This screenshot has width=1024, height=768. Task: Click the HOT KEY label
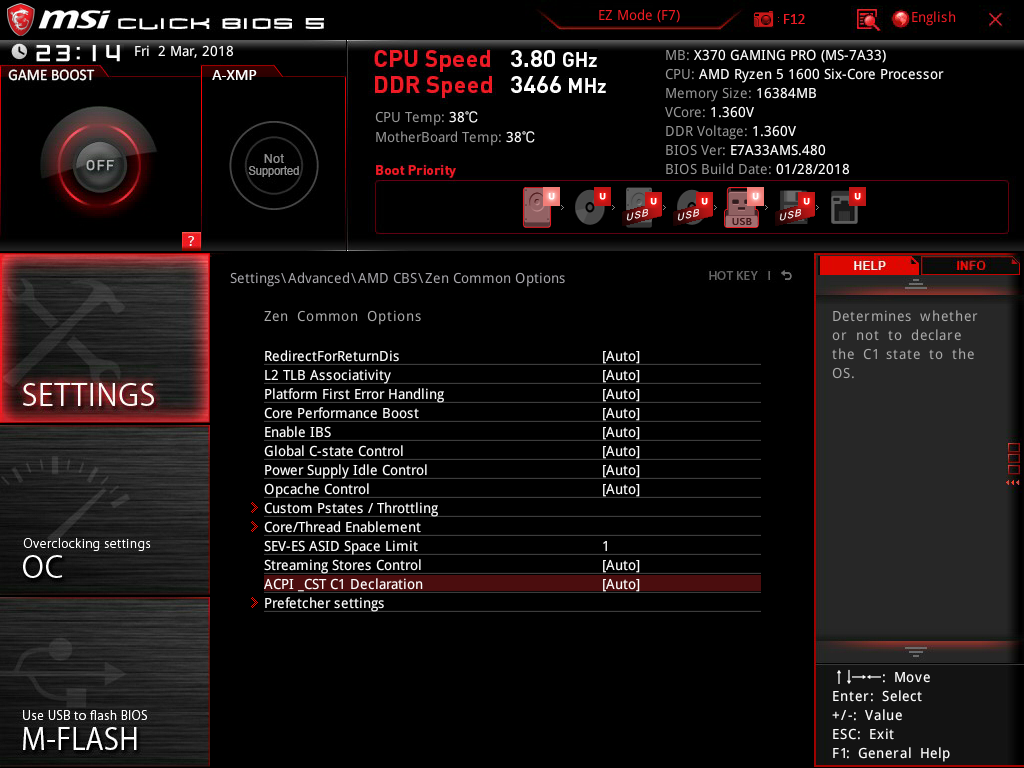pos(733,276)
